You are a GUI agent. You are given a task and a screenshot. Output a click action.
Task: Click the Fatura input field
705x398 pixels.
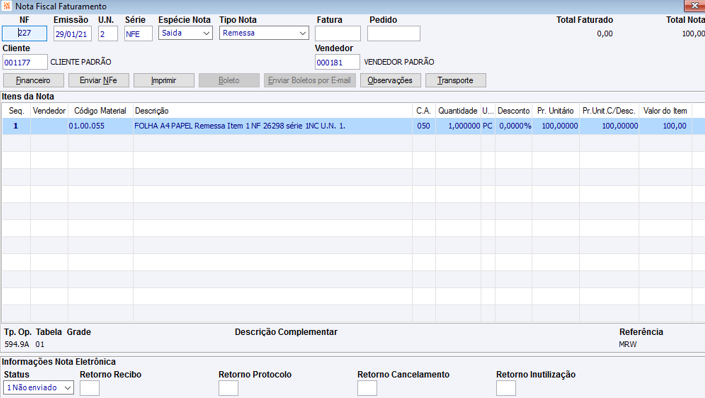pyautogui.click(x=338, y=34)
